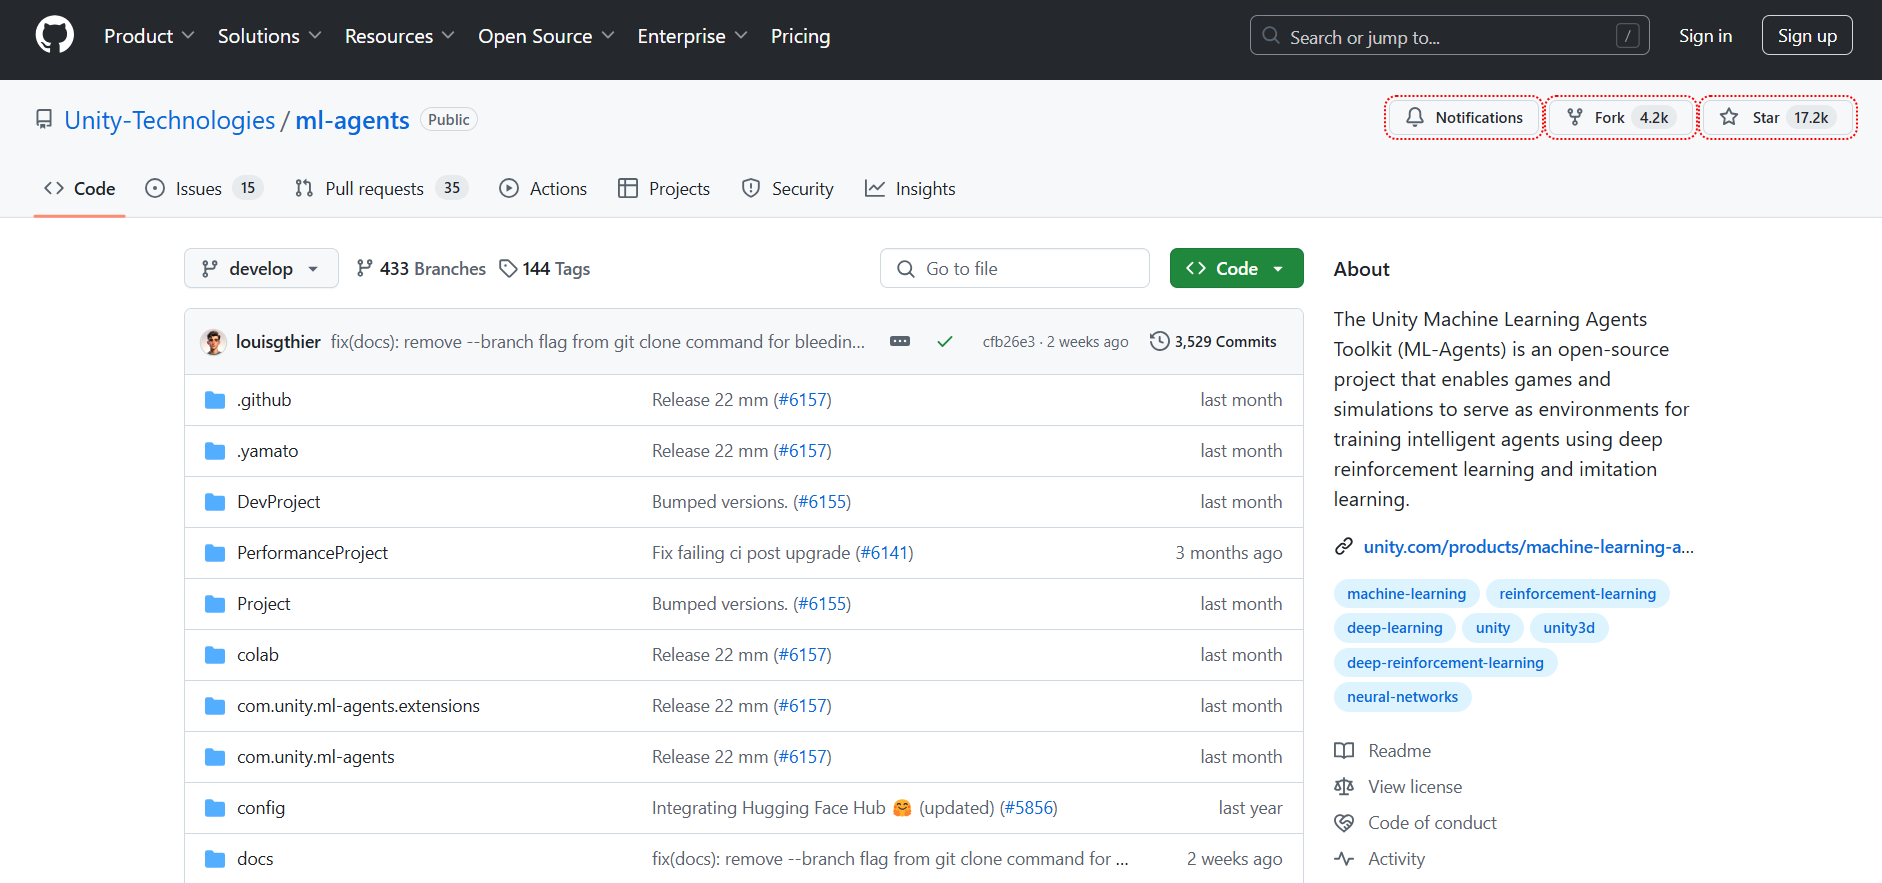Select the unity3d topic tag
The height and width of the screenshot is (883, 1882).
pos(1569,628)
